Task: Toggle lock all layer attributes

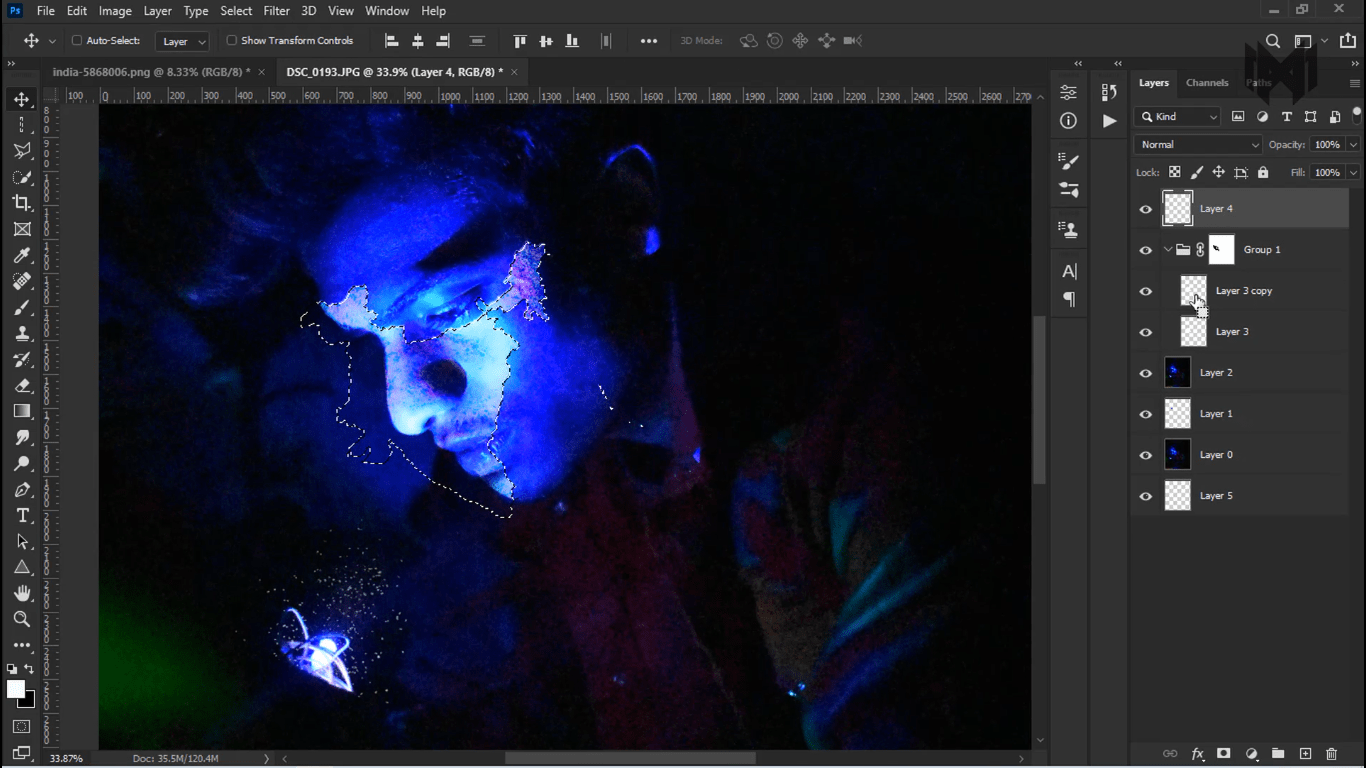Action: [1263, 172]
